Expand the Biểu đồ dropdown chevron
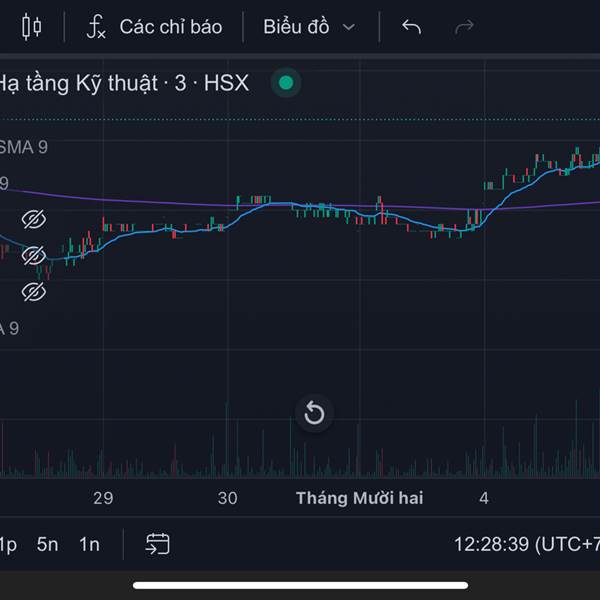This screenshot has height=600, width=600. tap(349, 27)
